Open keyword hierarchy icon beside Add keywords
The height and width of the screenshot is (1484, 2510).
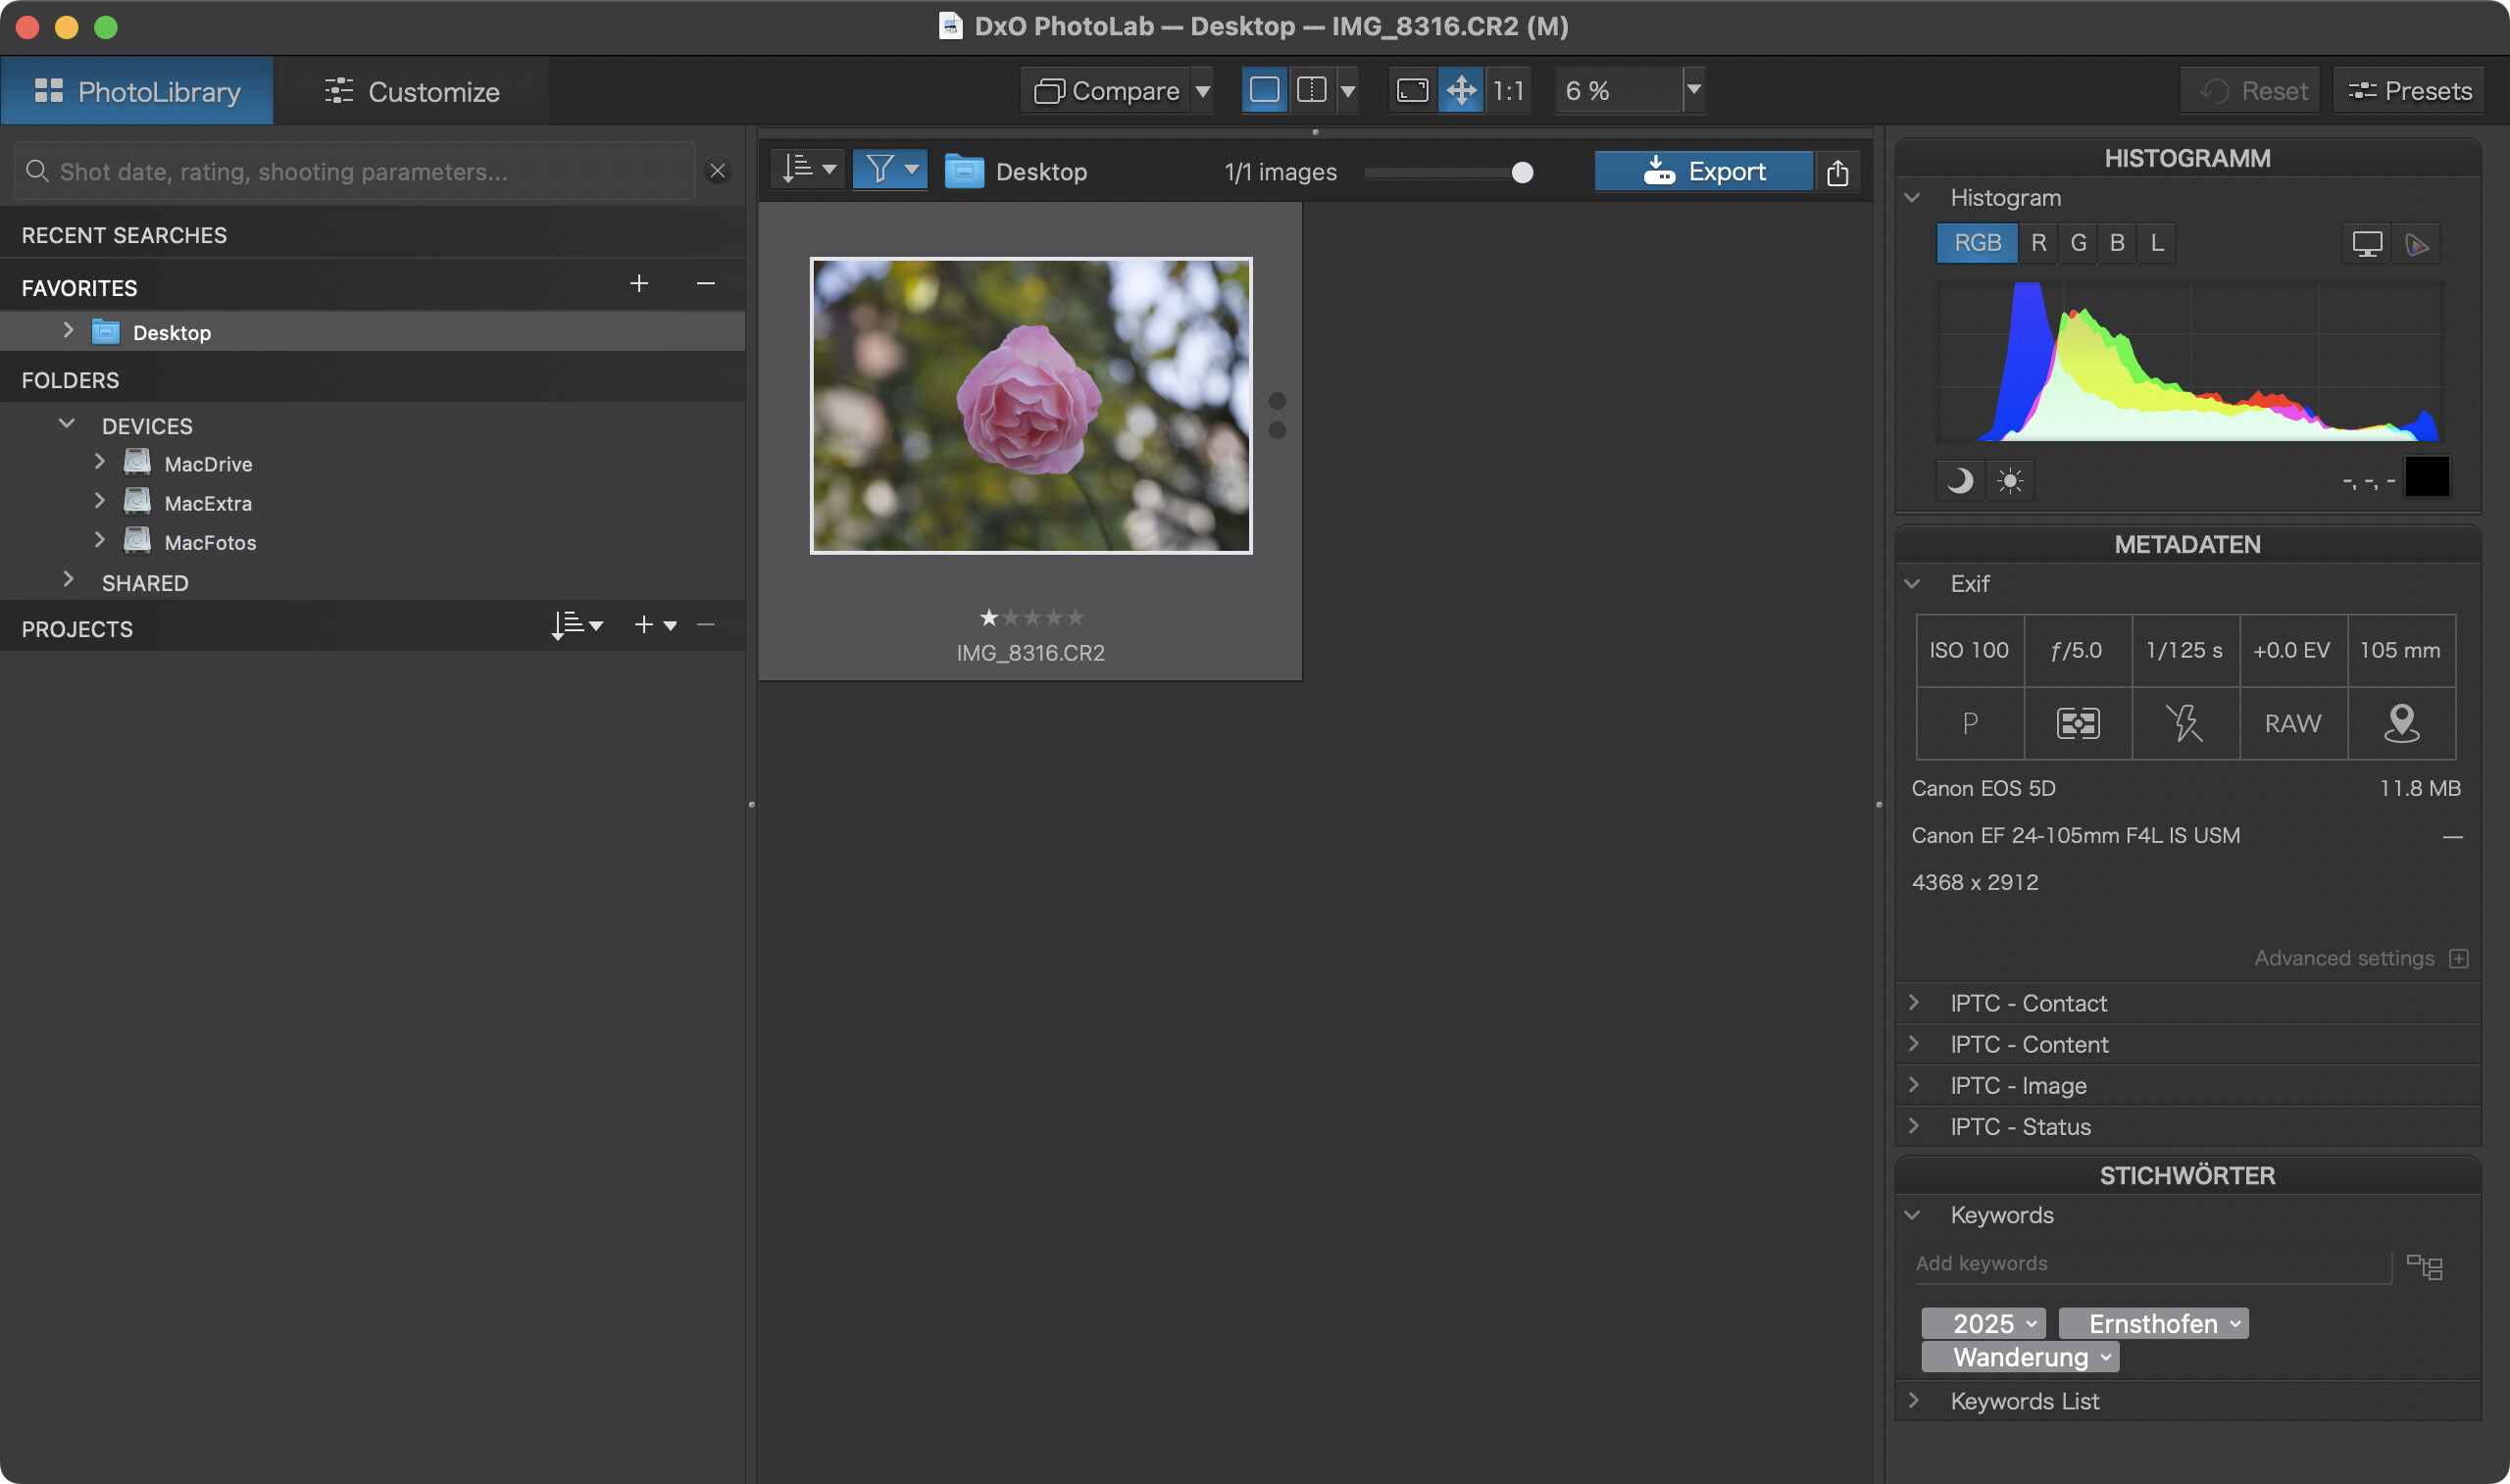2424,1267
